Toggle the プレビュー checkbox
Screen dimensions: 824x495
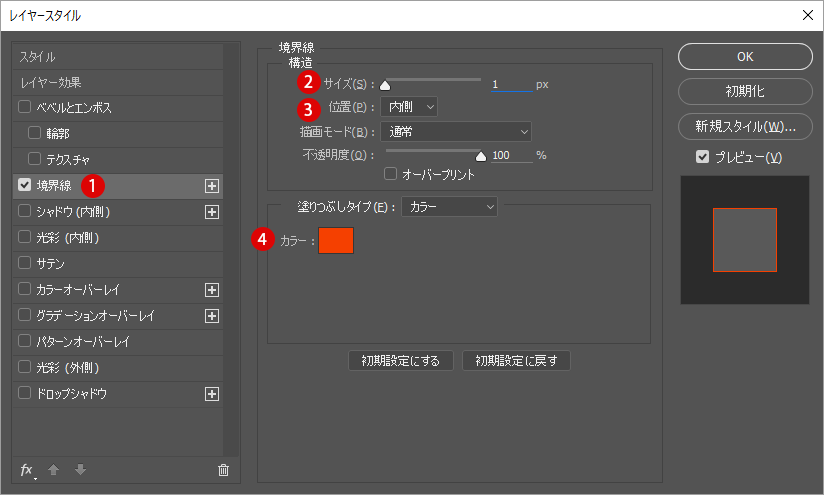click(x=702, y=157)
